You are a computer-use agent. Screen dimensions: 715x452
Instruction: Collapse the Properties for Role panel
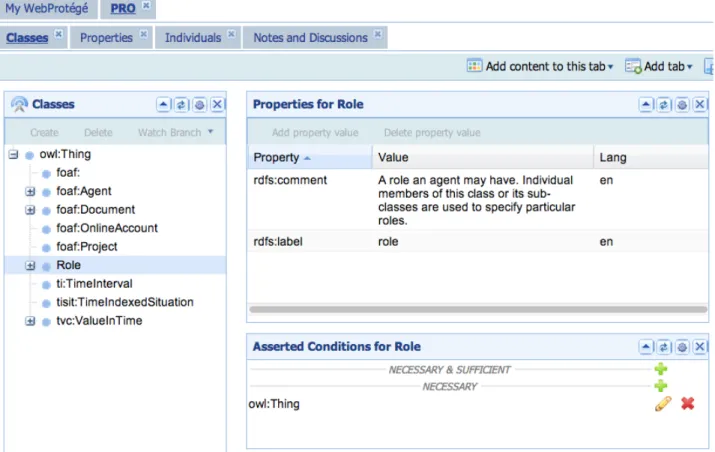coord(646,104)
